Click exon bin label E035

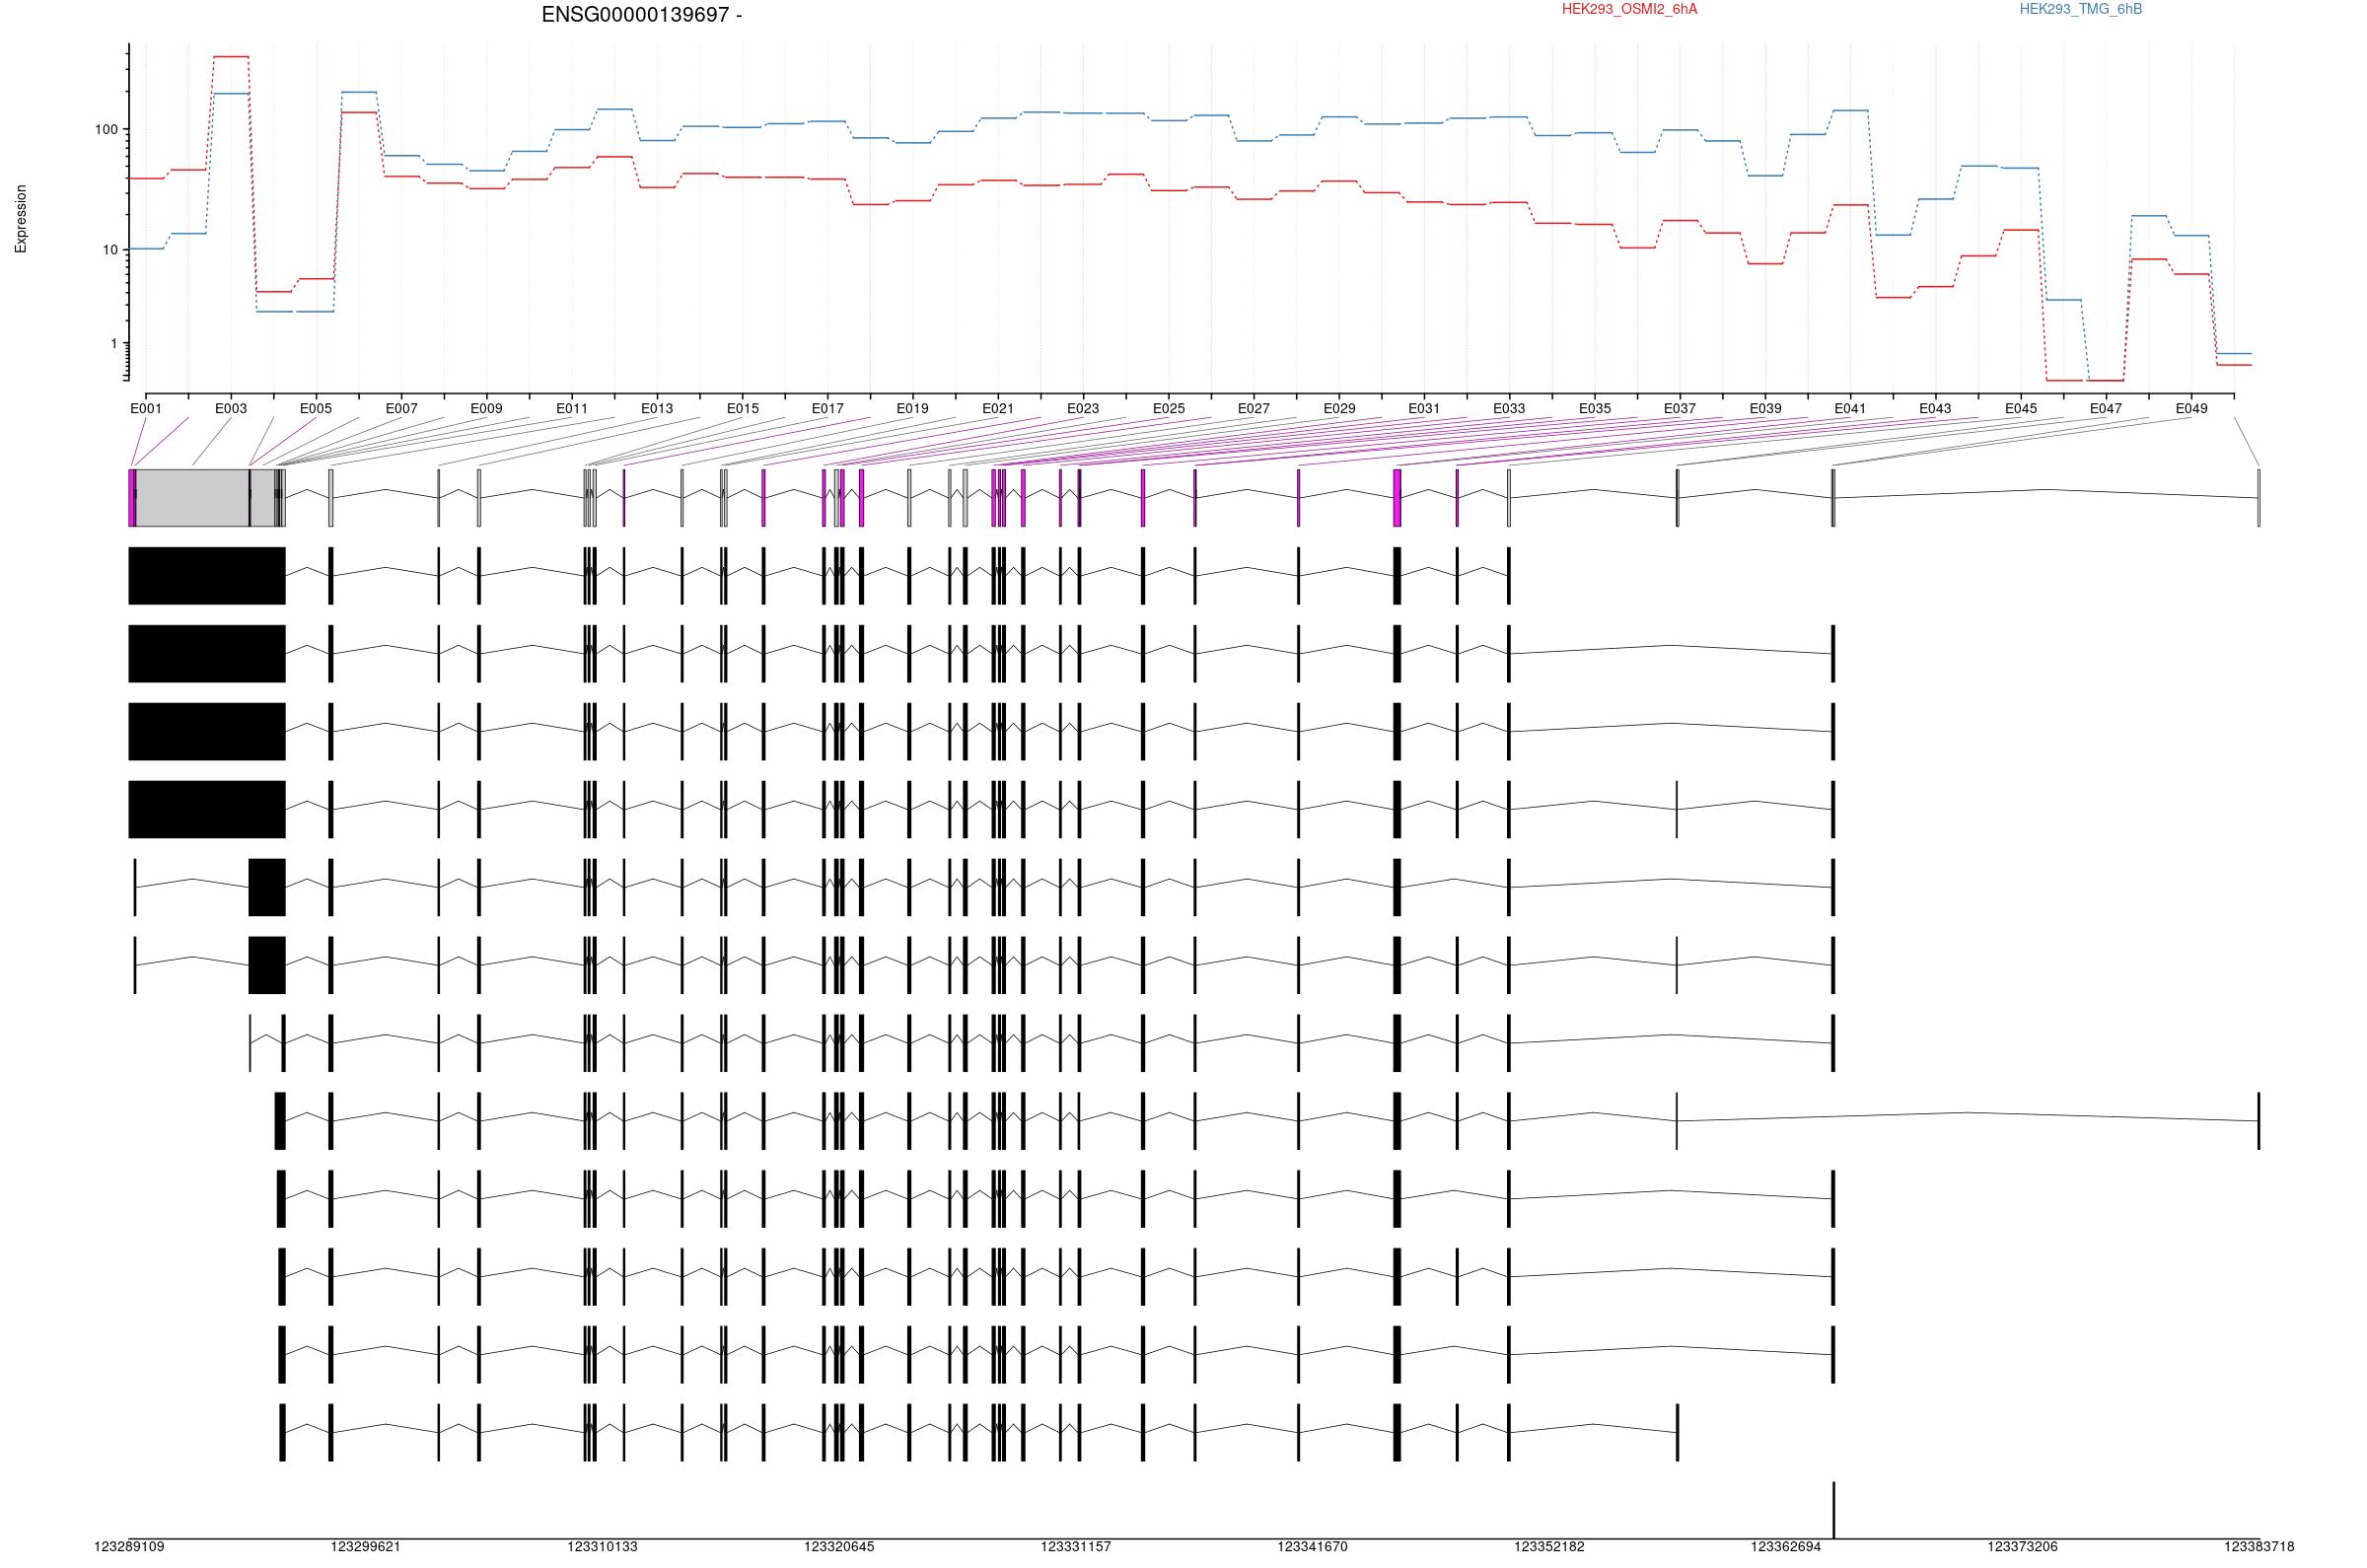(1595, 409)
